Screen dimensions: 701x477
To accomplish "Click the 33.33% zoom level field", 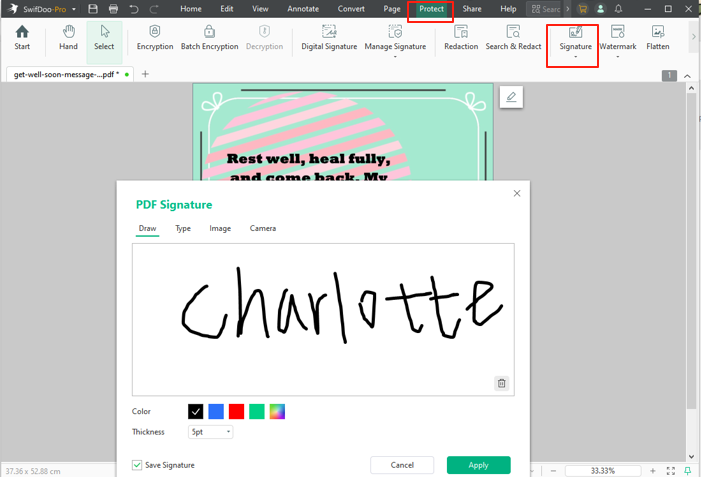I will coord(603,471).
